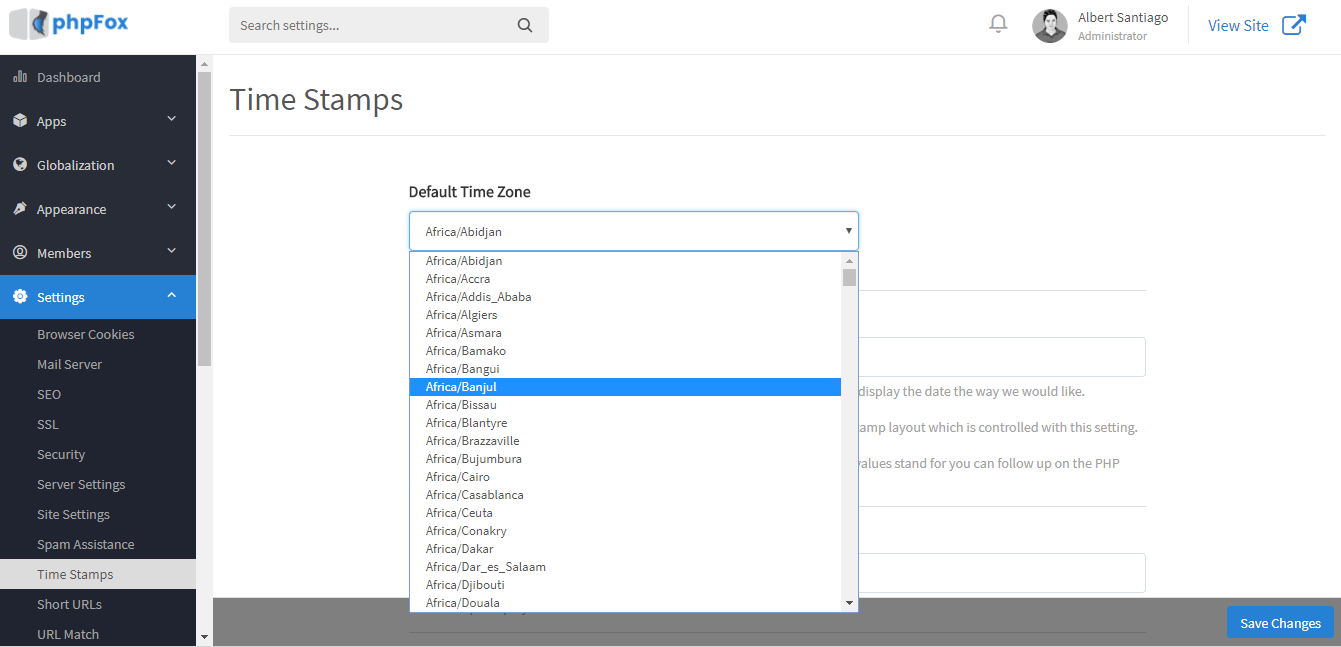Click Albert Santiago's profile avatar

pyautogui.click(x=1049, y=26)
